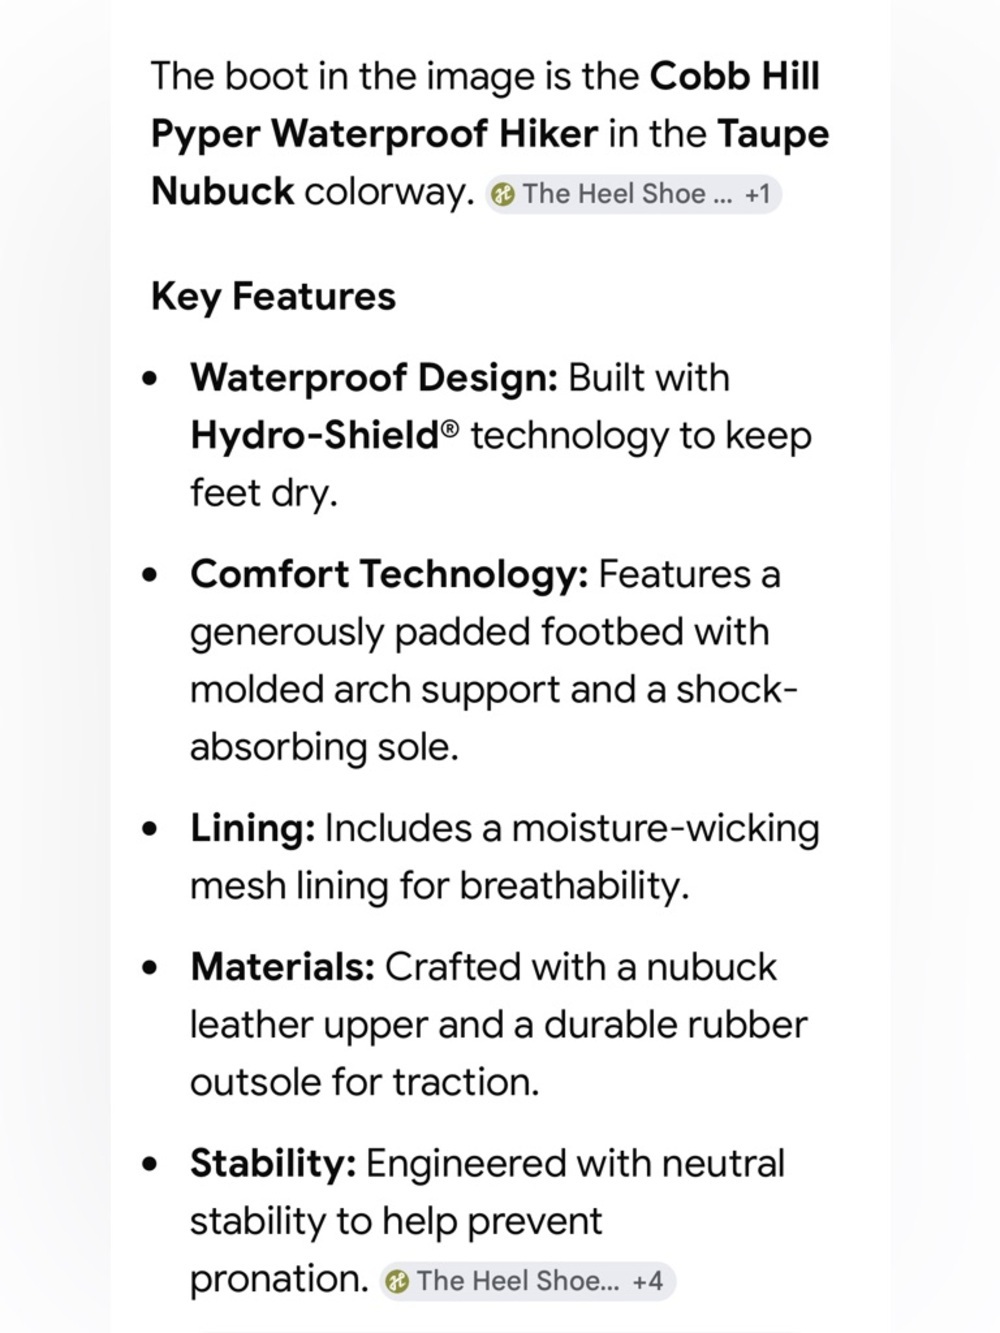Viewport: 1000px width, 1333px height.
Task: Click the 'Lining:' bullet label
Action: 253,829
